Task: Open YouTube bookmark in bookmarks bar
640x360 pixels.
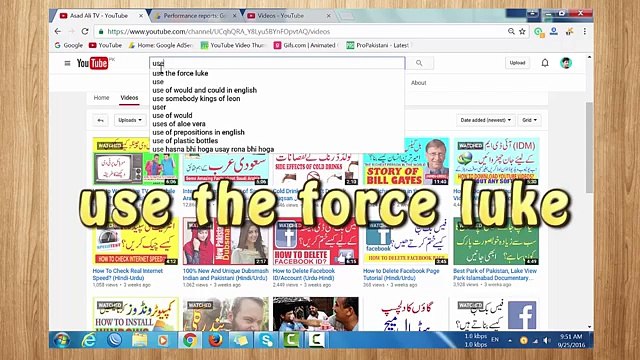Action: 105,45
